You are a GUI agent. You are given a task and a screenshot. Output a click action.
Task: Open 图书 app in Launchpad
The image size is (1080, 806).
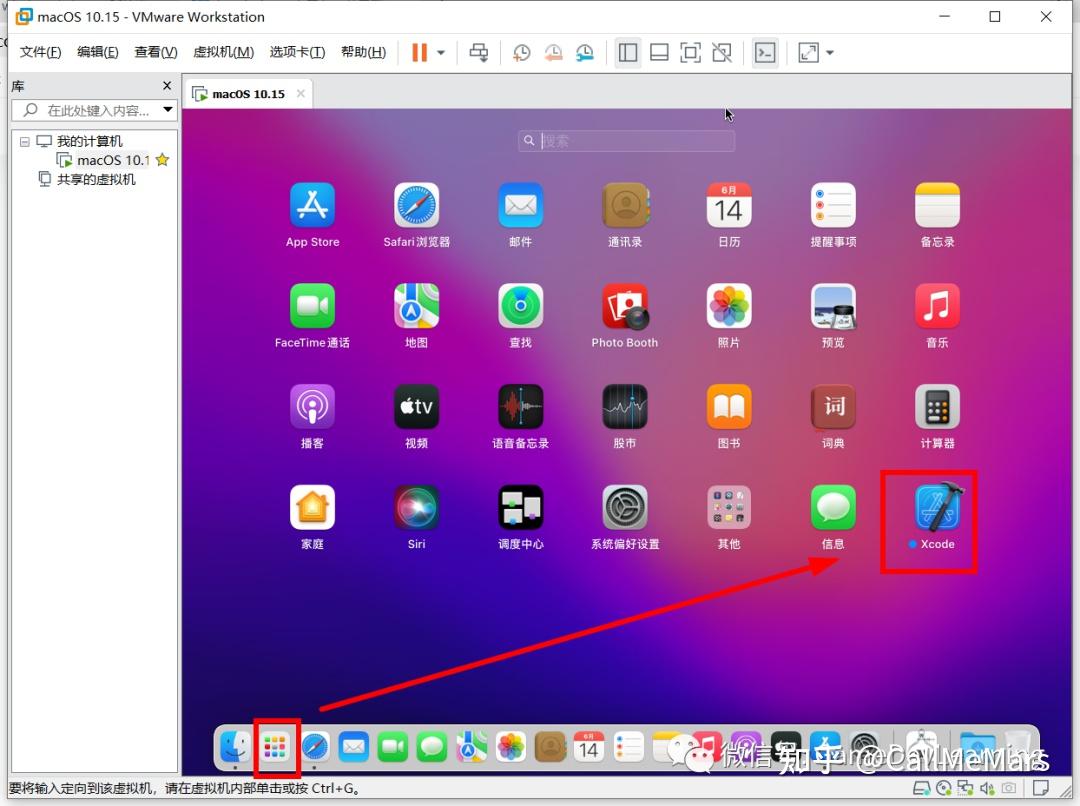729,406
